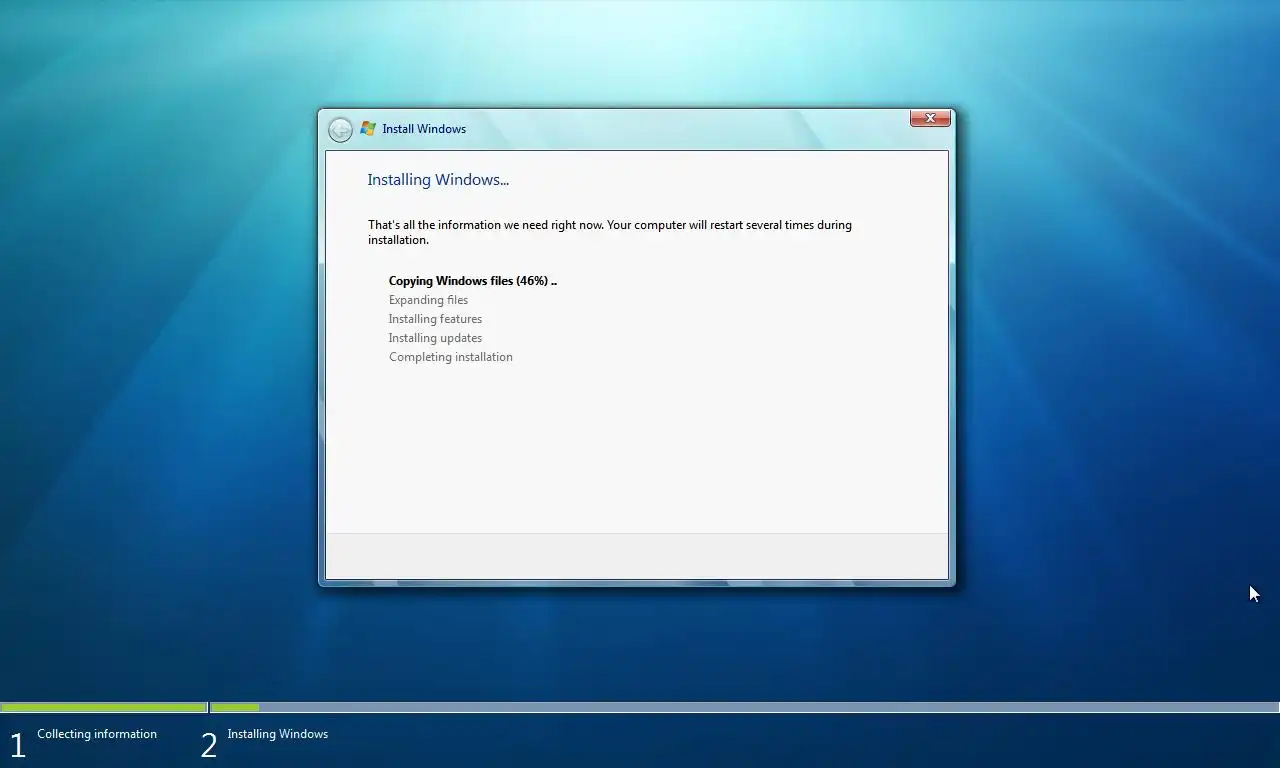Click the restart information paragraph
Screen dimensions: 1280x768
610,232
